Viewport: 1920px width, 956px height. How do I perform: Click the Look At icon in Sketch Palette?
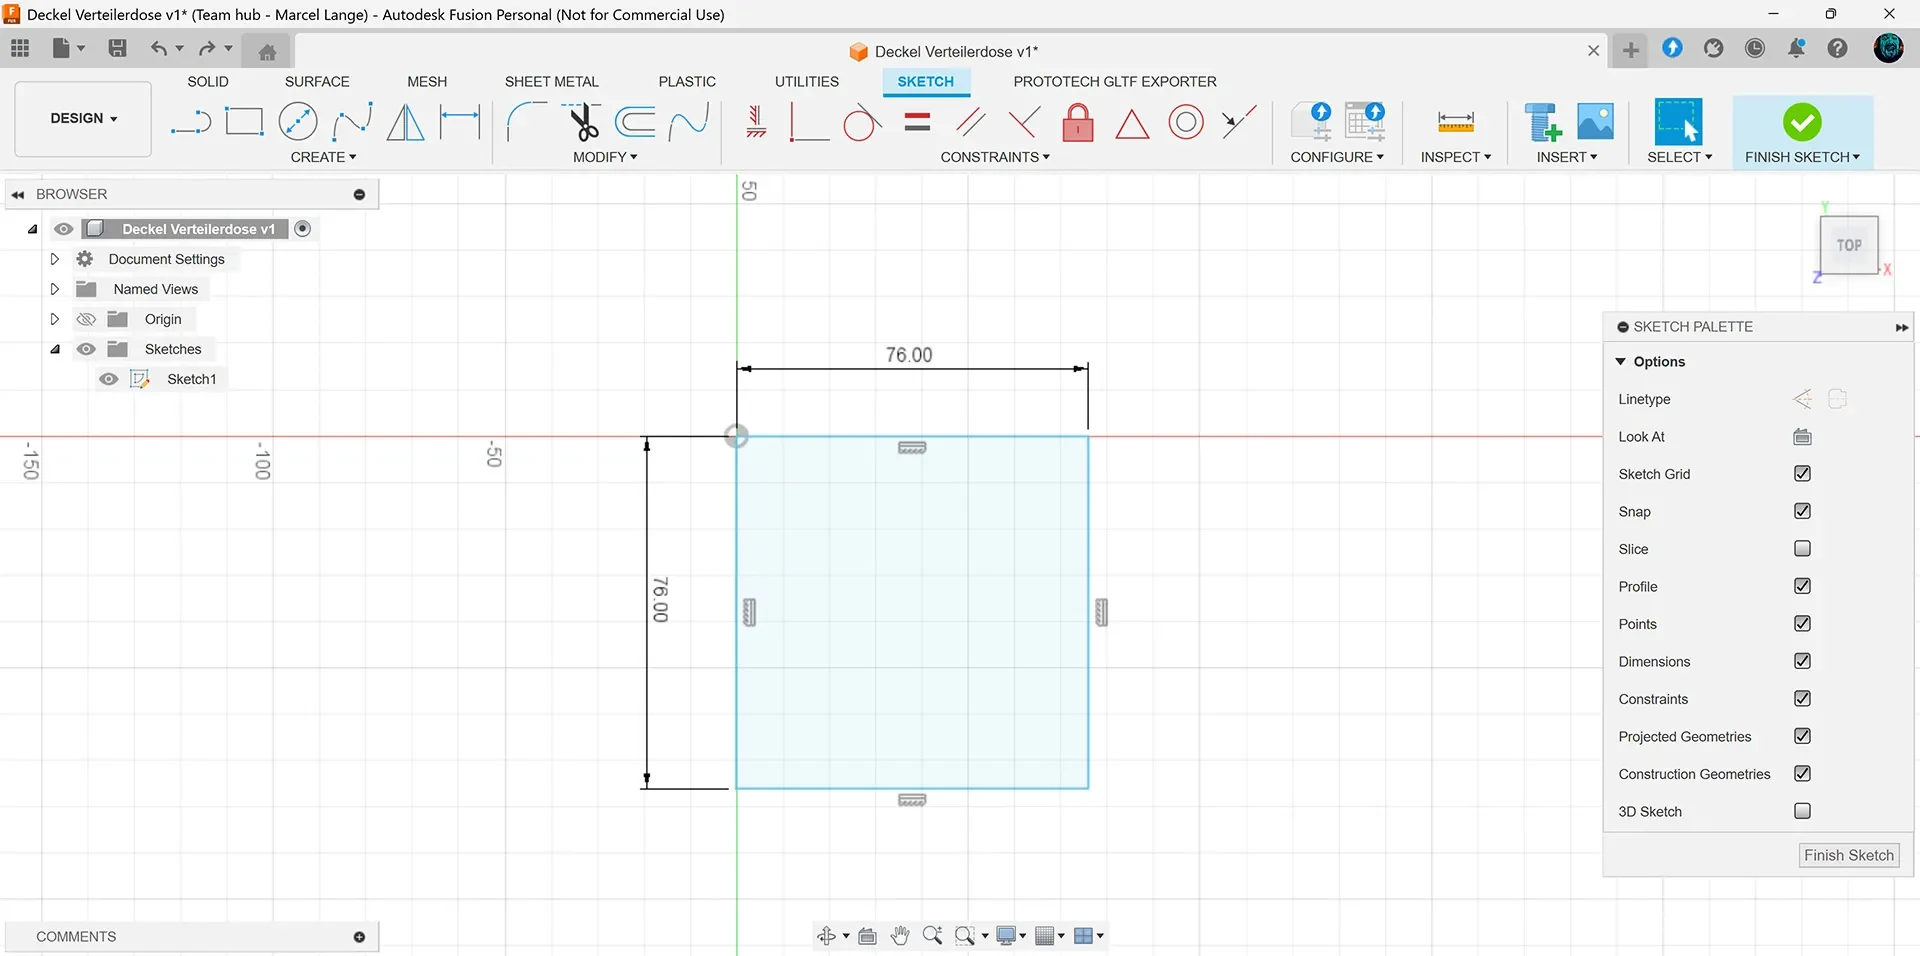point(1802,437)
